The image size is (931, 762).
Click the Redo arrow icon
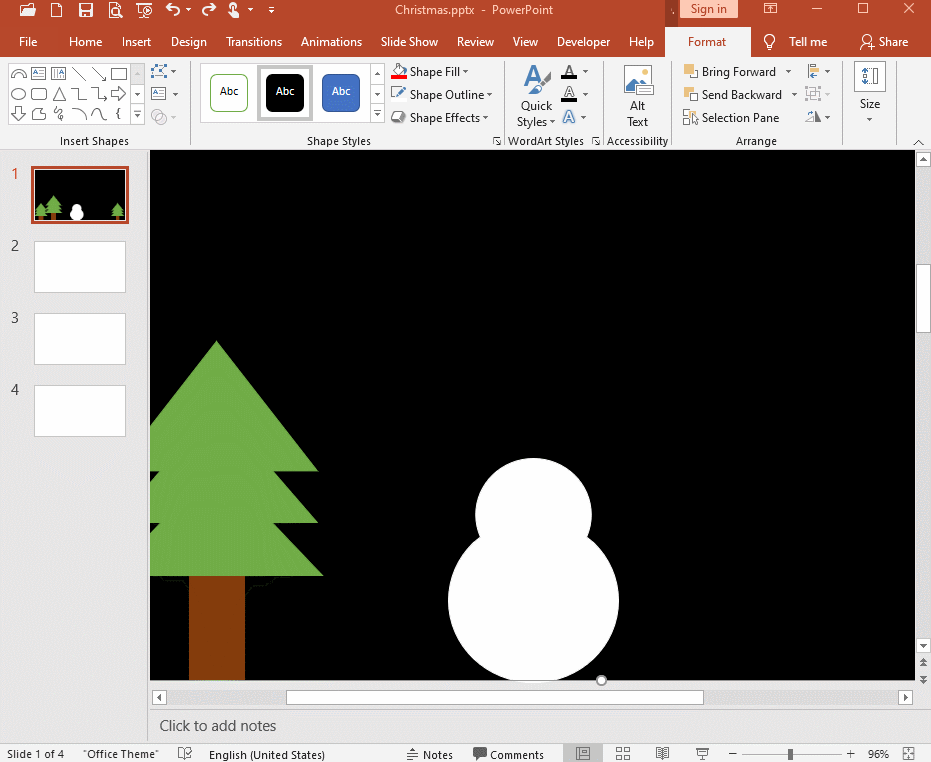pos(209,10)
